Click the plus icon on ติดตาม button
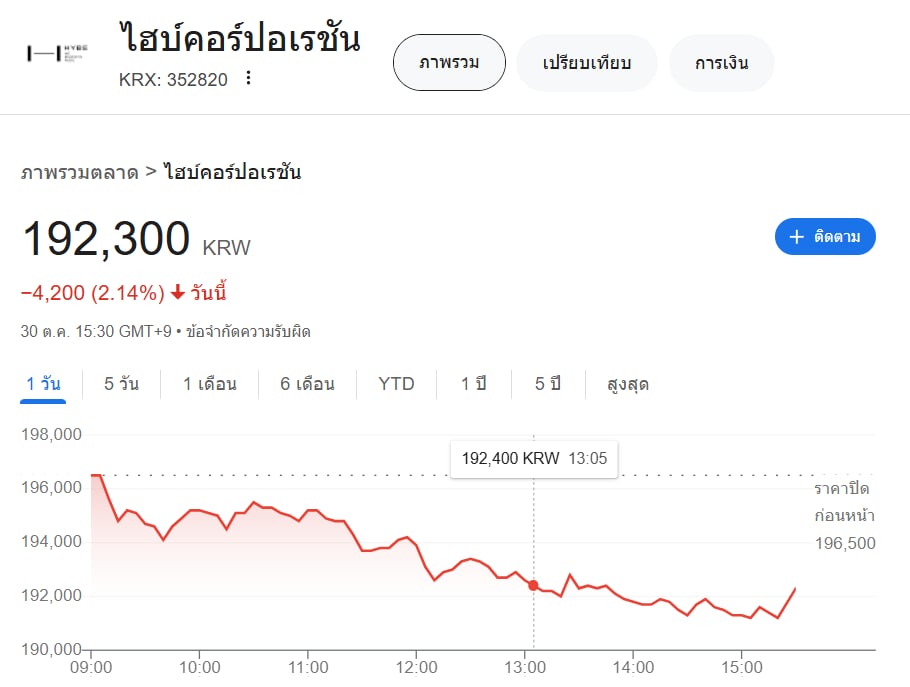Screen dimensions: 910x687 coord(796,237)
